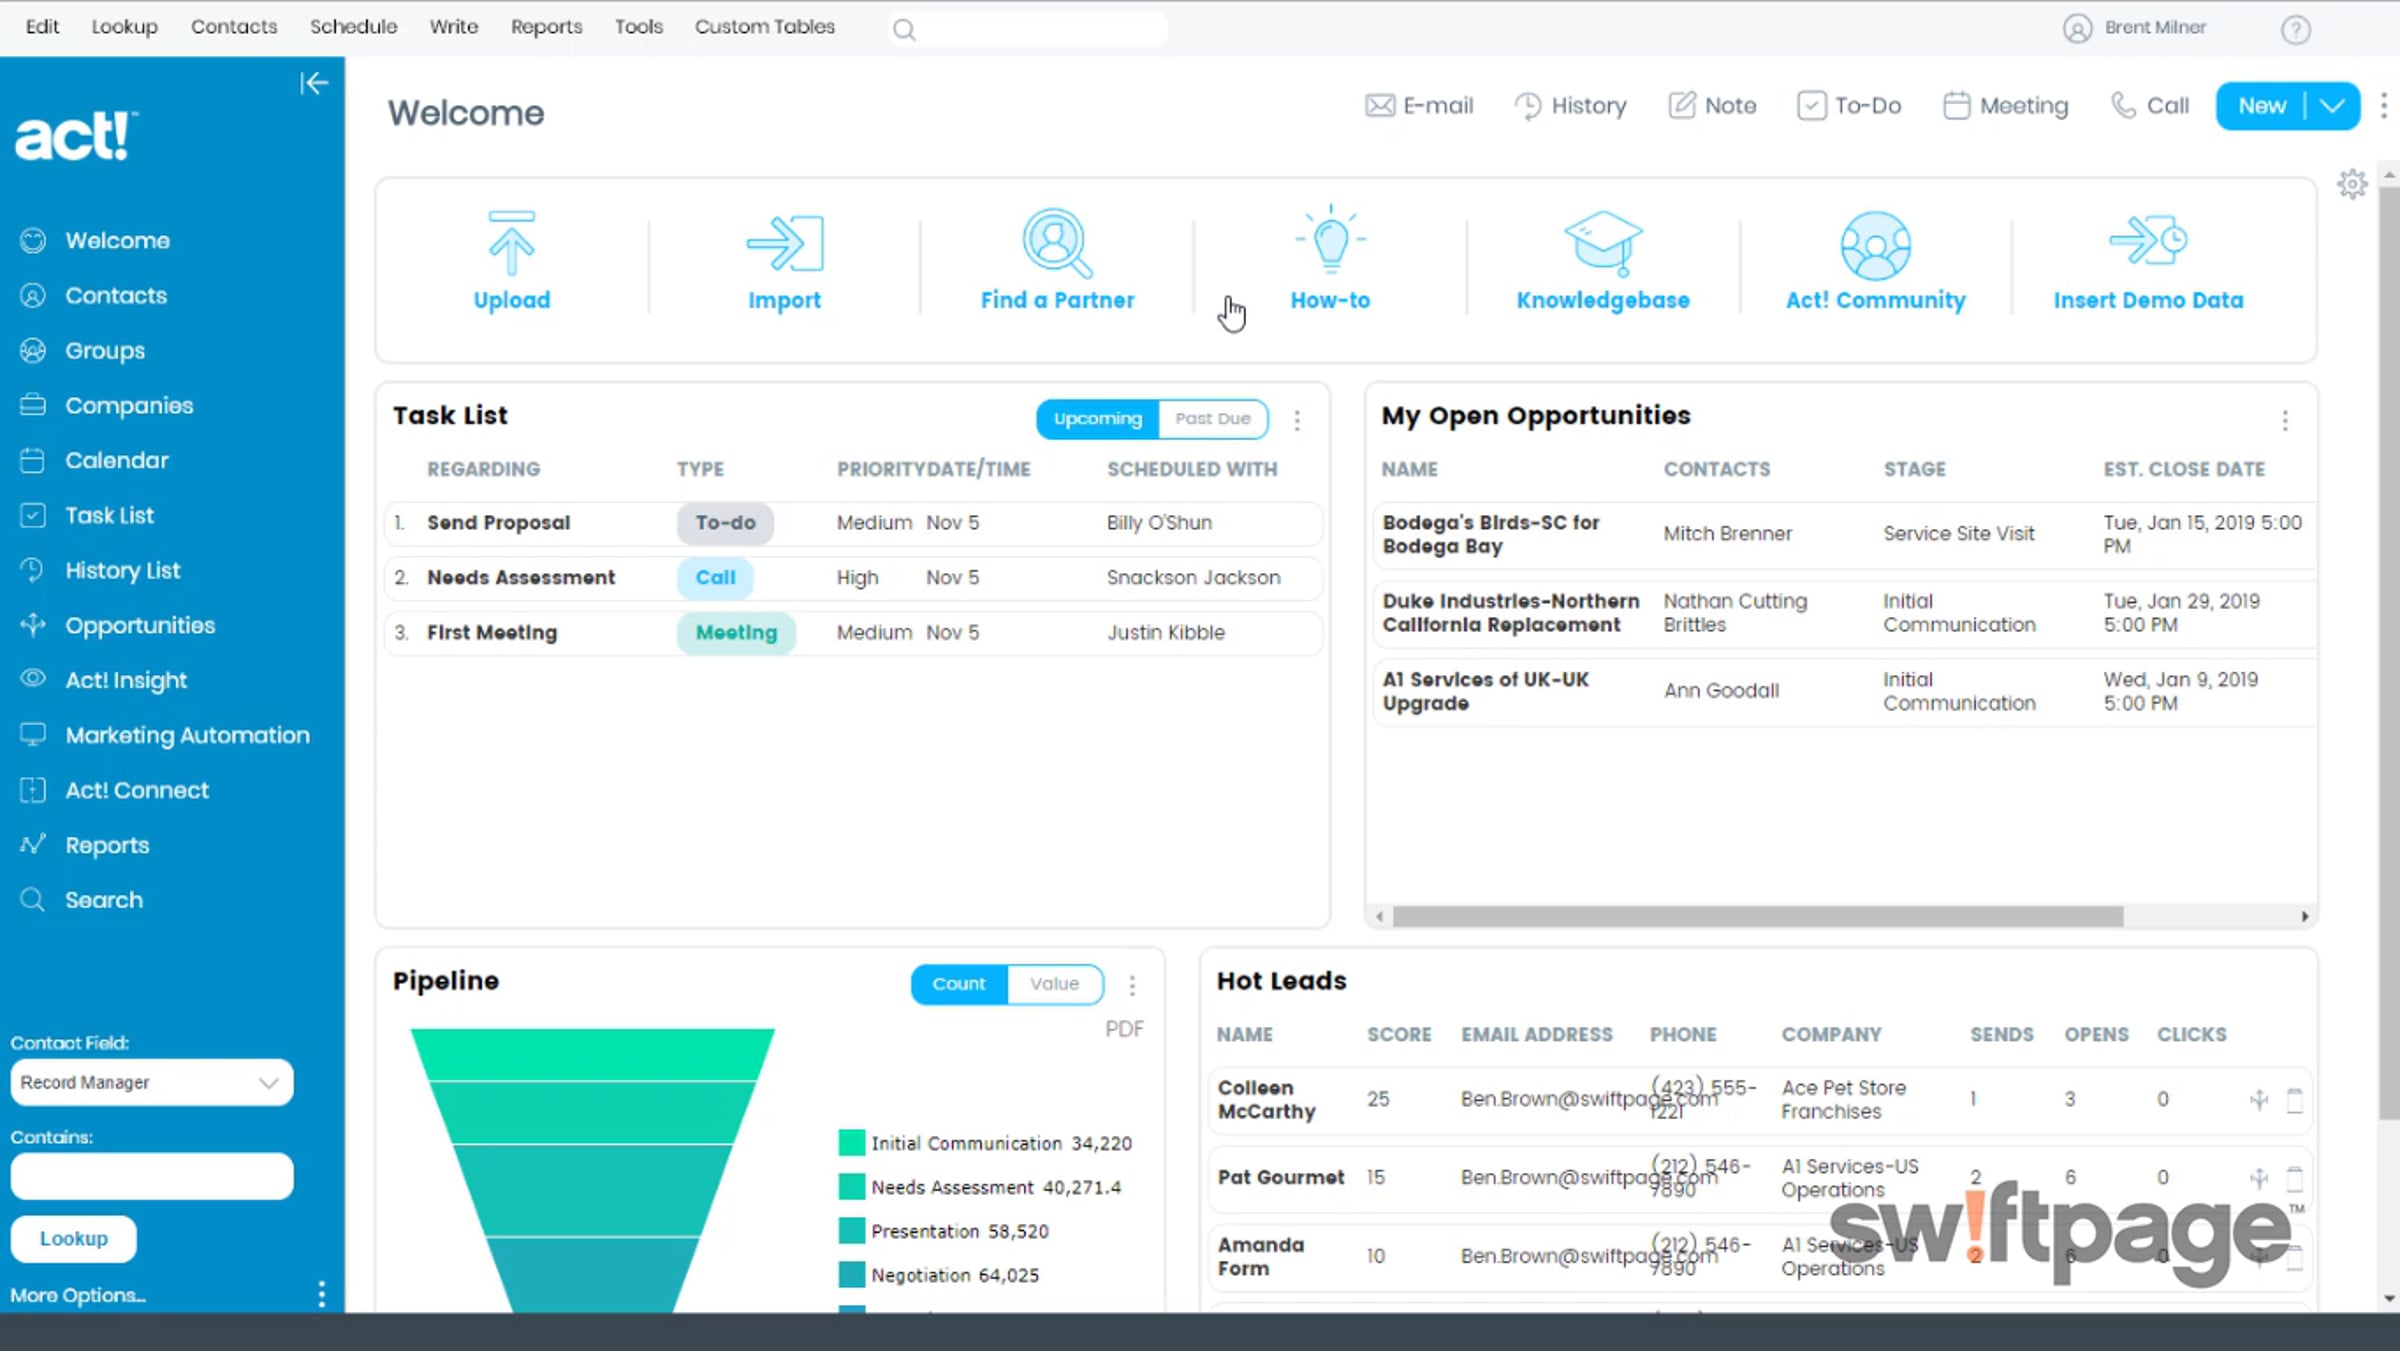
Task: Click the New button
Action: [2262, 106]
